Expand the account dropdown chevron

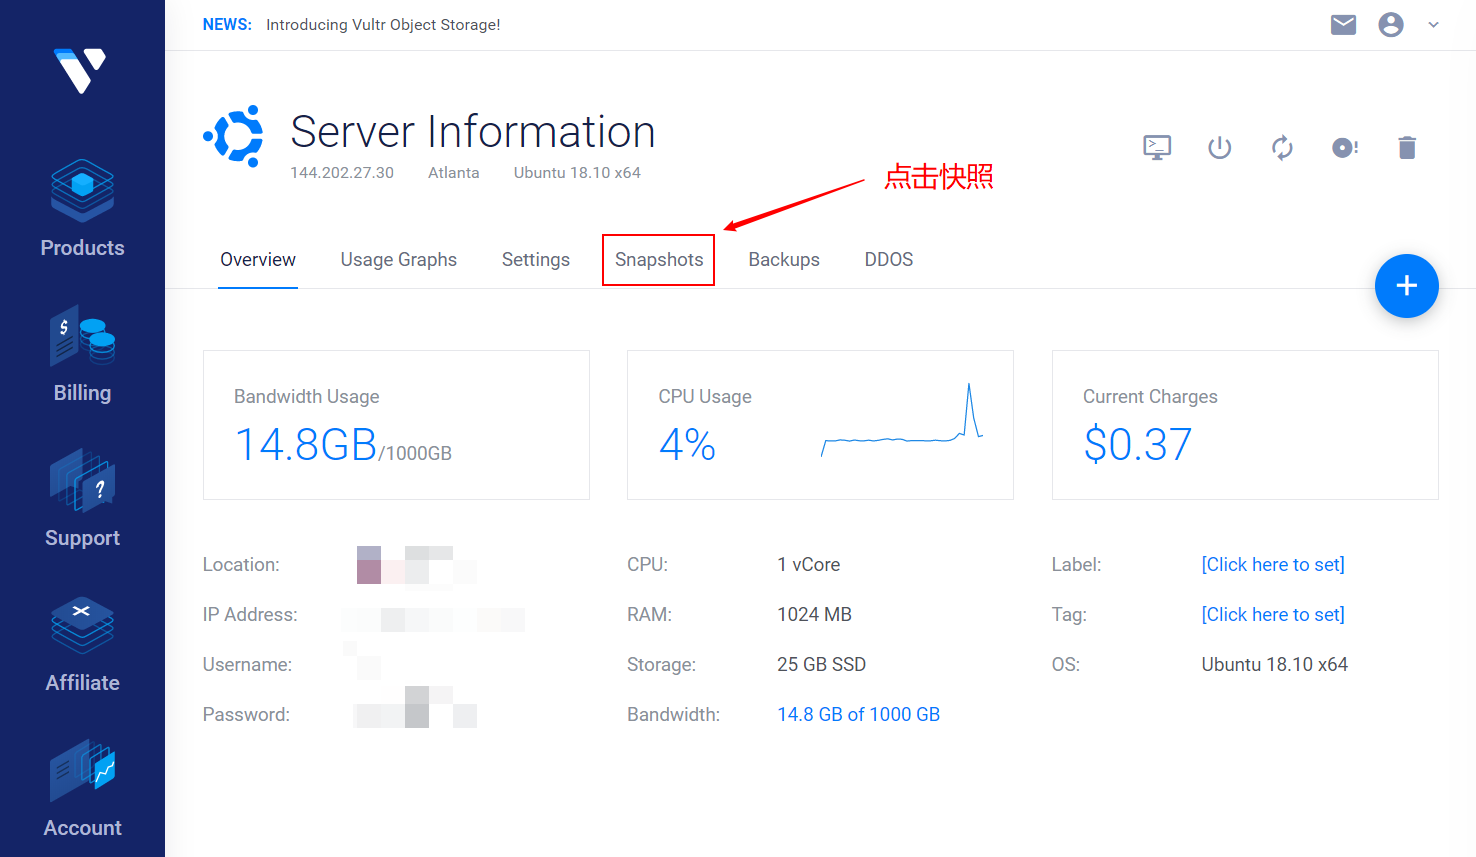(1433, 25)
